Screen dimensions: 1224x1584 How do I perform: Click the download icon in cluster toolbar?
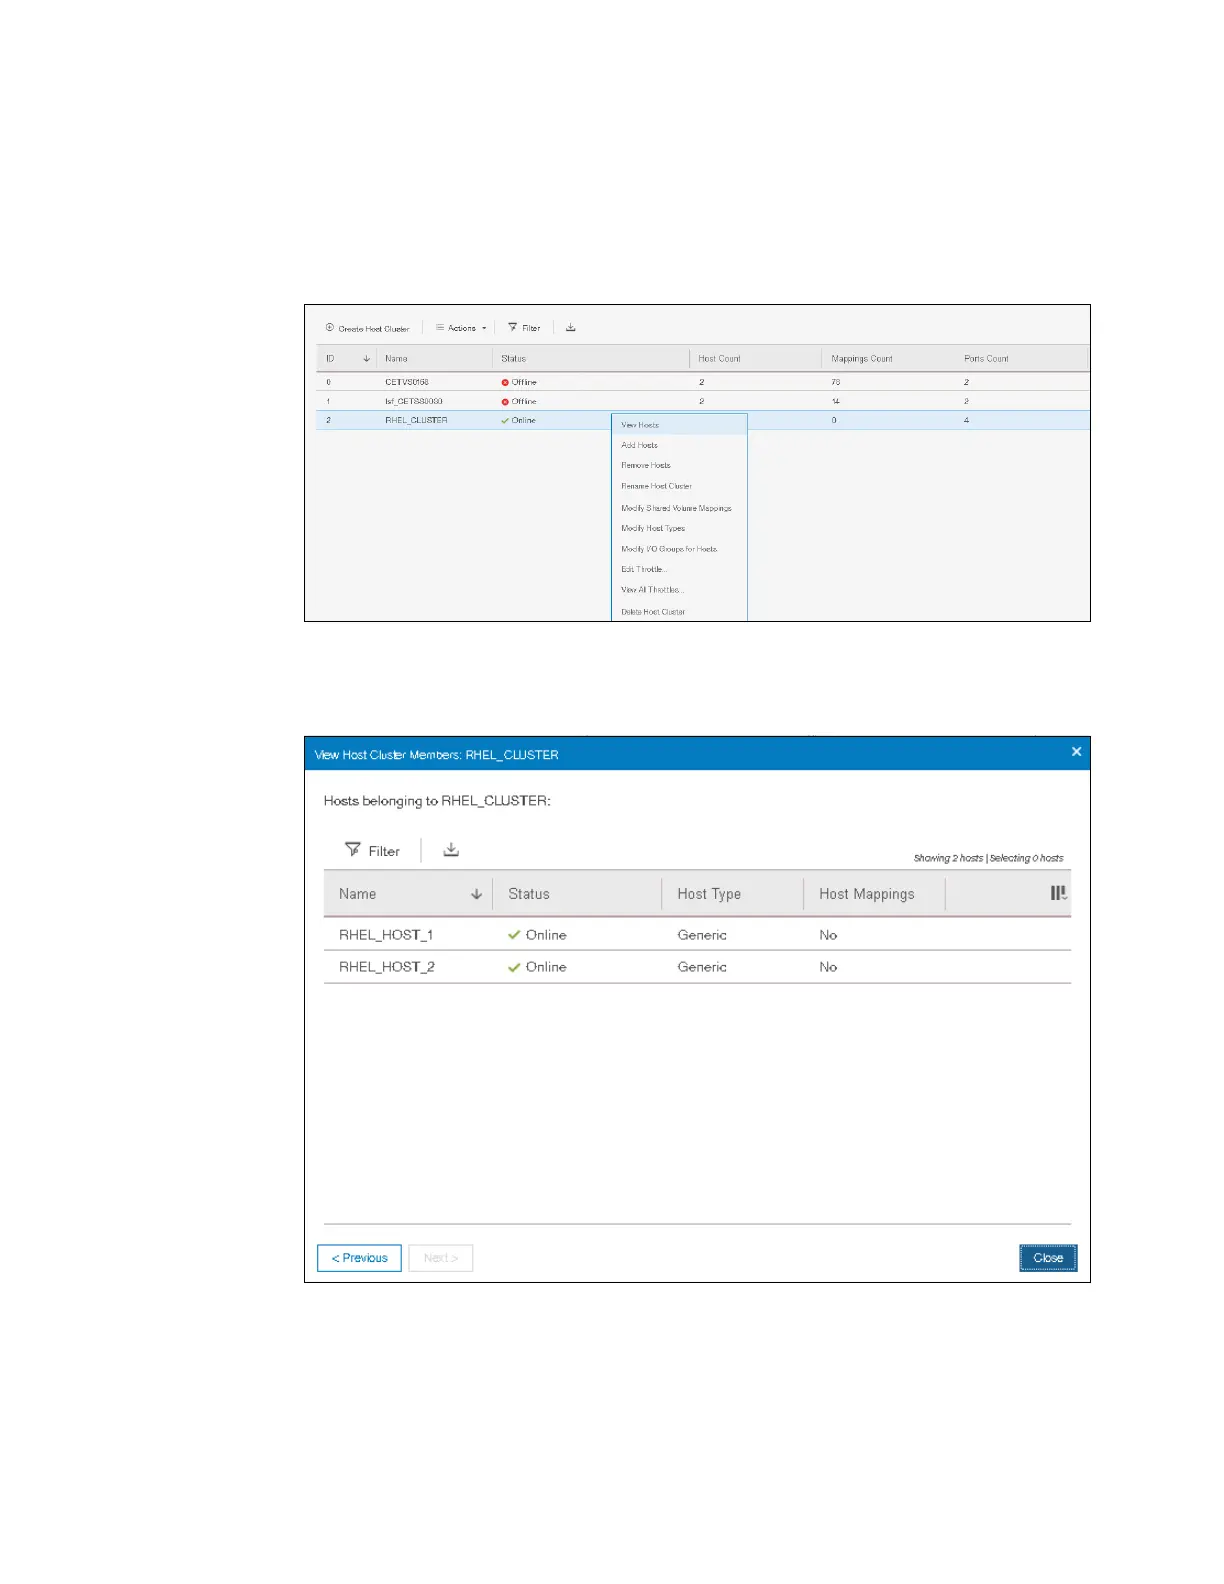point(571,327)
